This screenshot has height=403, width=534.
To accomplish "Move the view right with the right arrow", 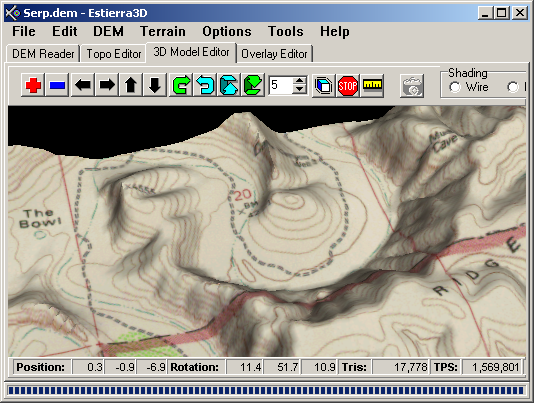I will [107, 85].
